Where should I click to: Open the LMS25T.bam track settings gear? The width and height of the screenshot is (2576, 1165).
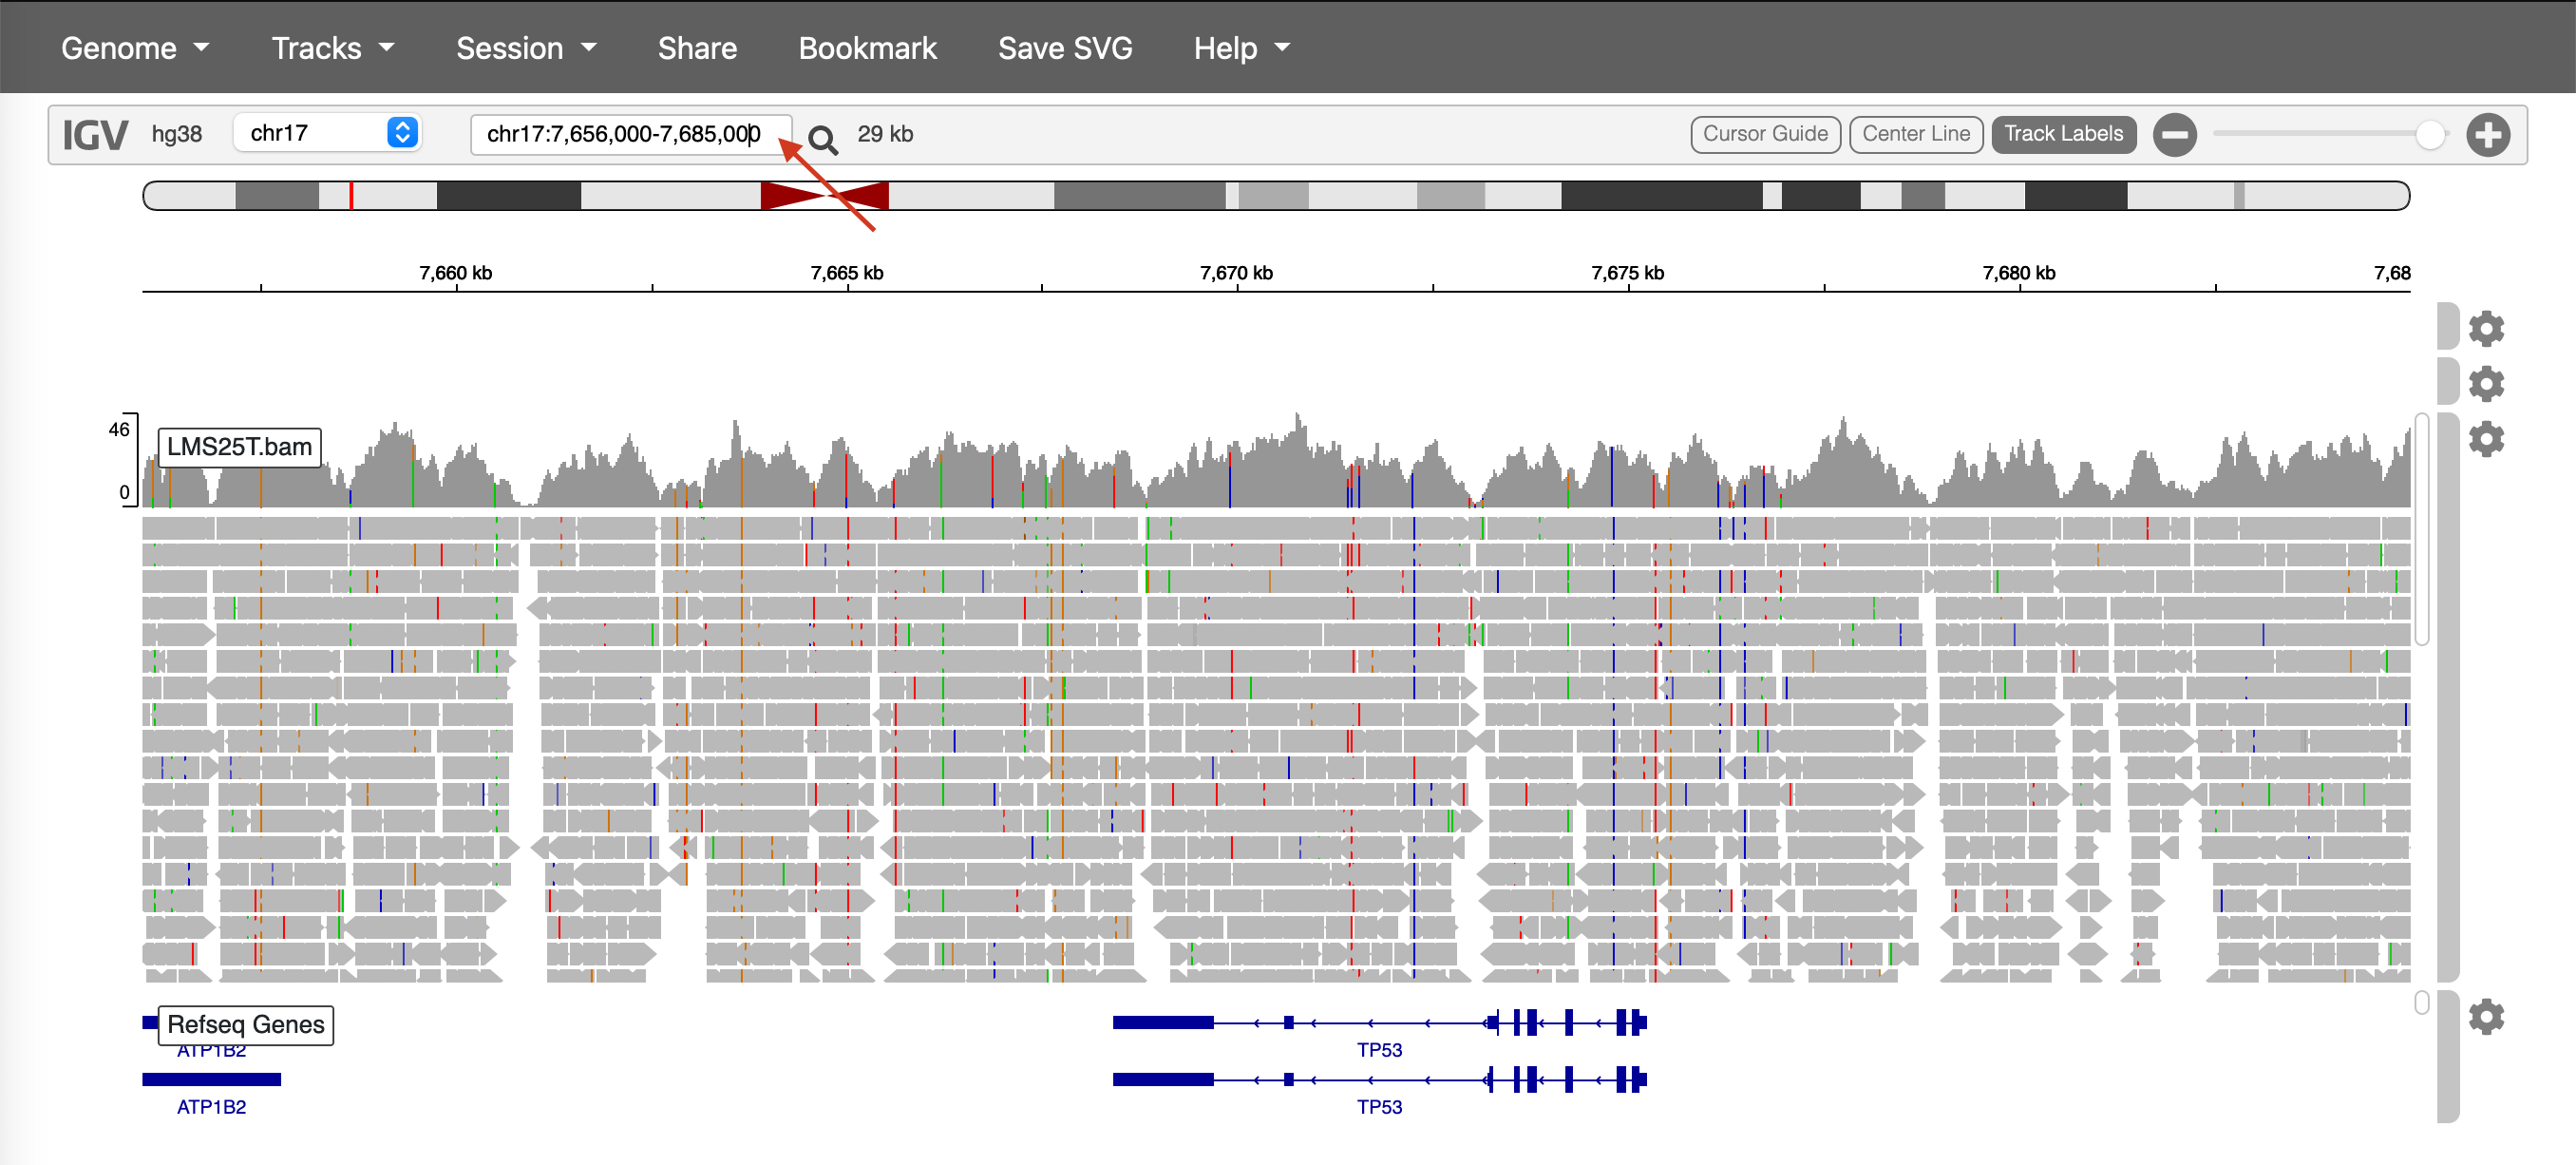point(2485,438)
